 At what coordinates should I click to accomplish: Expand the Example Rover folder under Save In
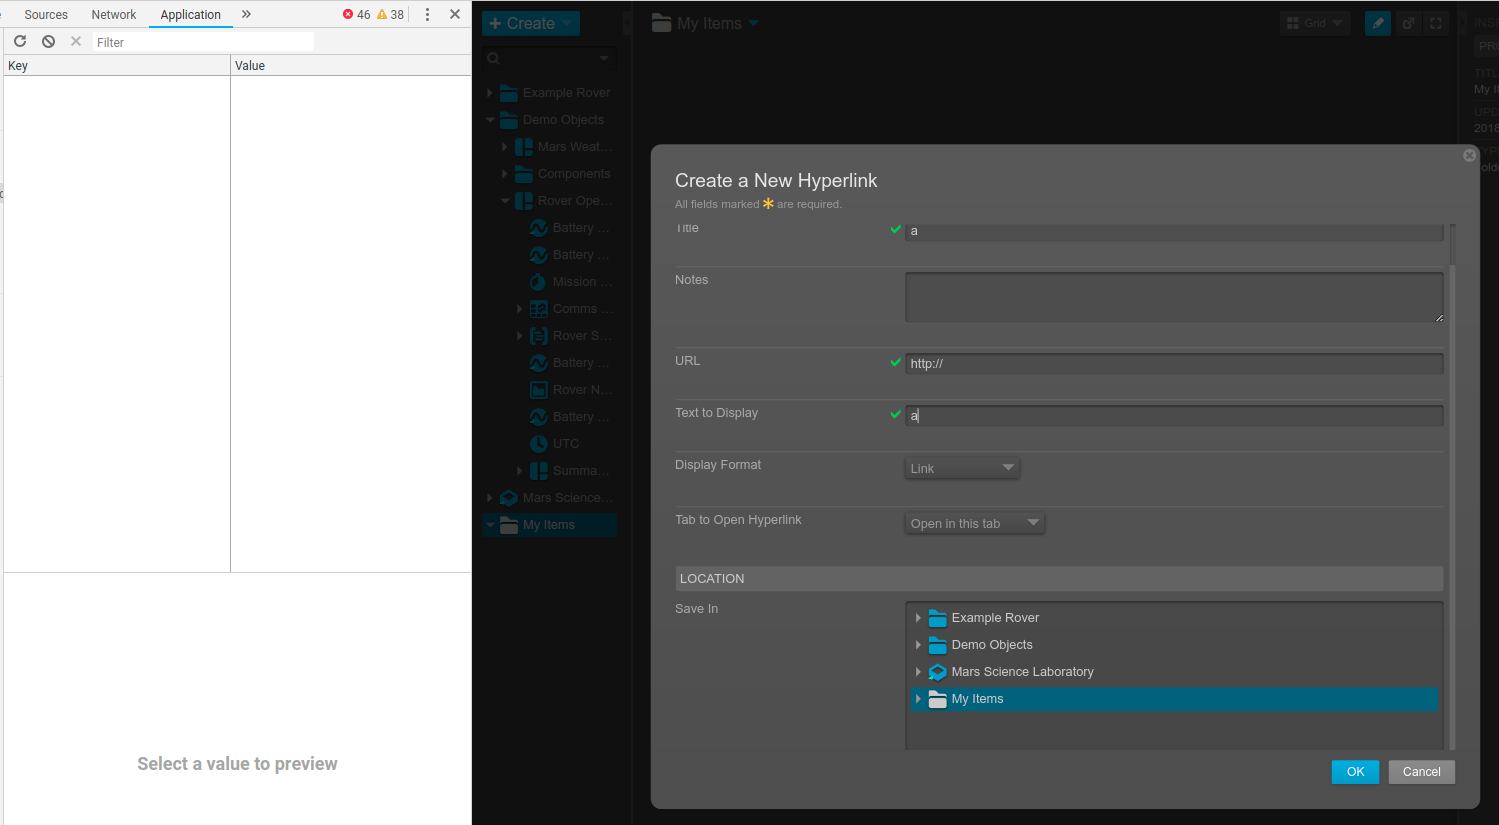[x=919, y=617]
